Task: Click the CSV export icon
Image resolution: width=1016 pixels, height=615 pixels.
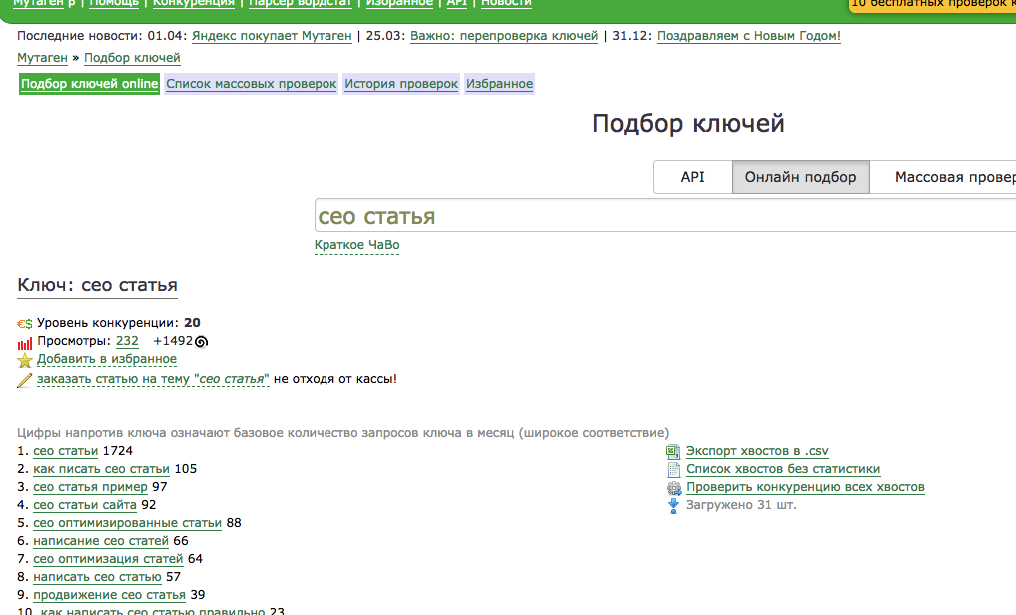Action: pos(672,450)
